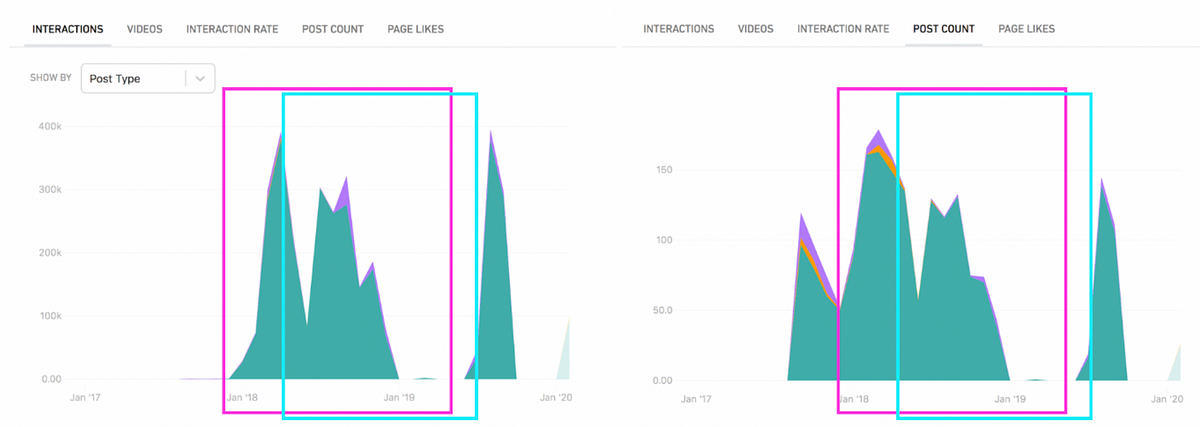The image size is (1200, 427).
Task: Click the chevron arrow of Show By dropdown
Action: click(x=201, y=78)
